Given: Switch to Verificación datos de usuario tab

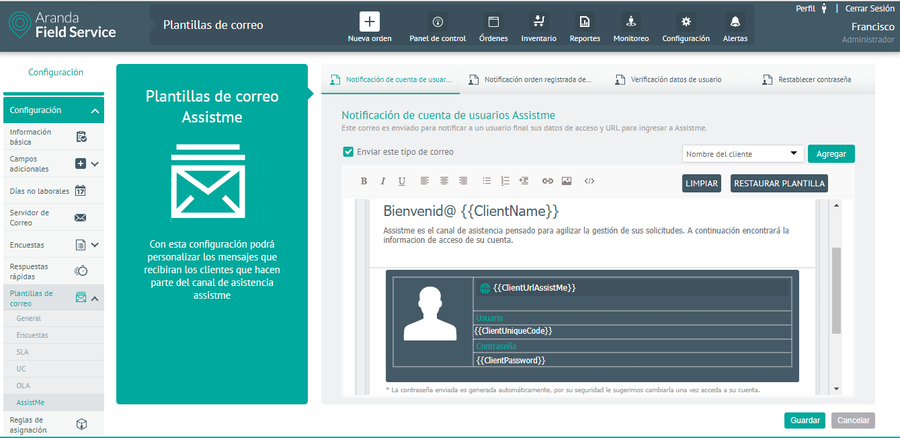Looking at the screenshot, I should (668, 80).
